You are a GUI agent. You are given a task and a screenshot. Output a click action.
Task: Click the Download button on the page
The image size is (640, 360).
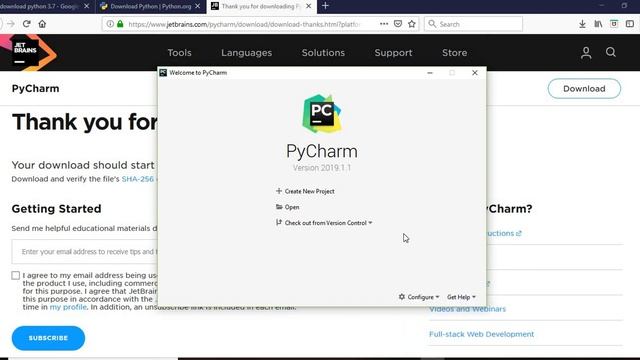point(584,89)
